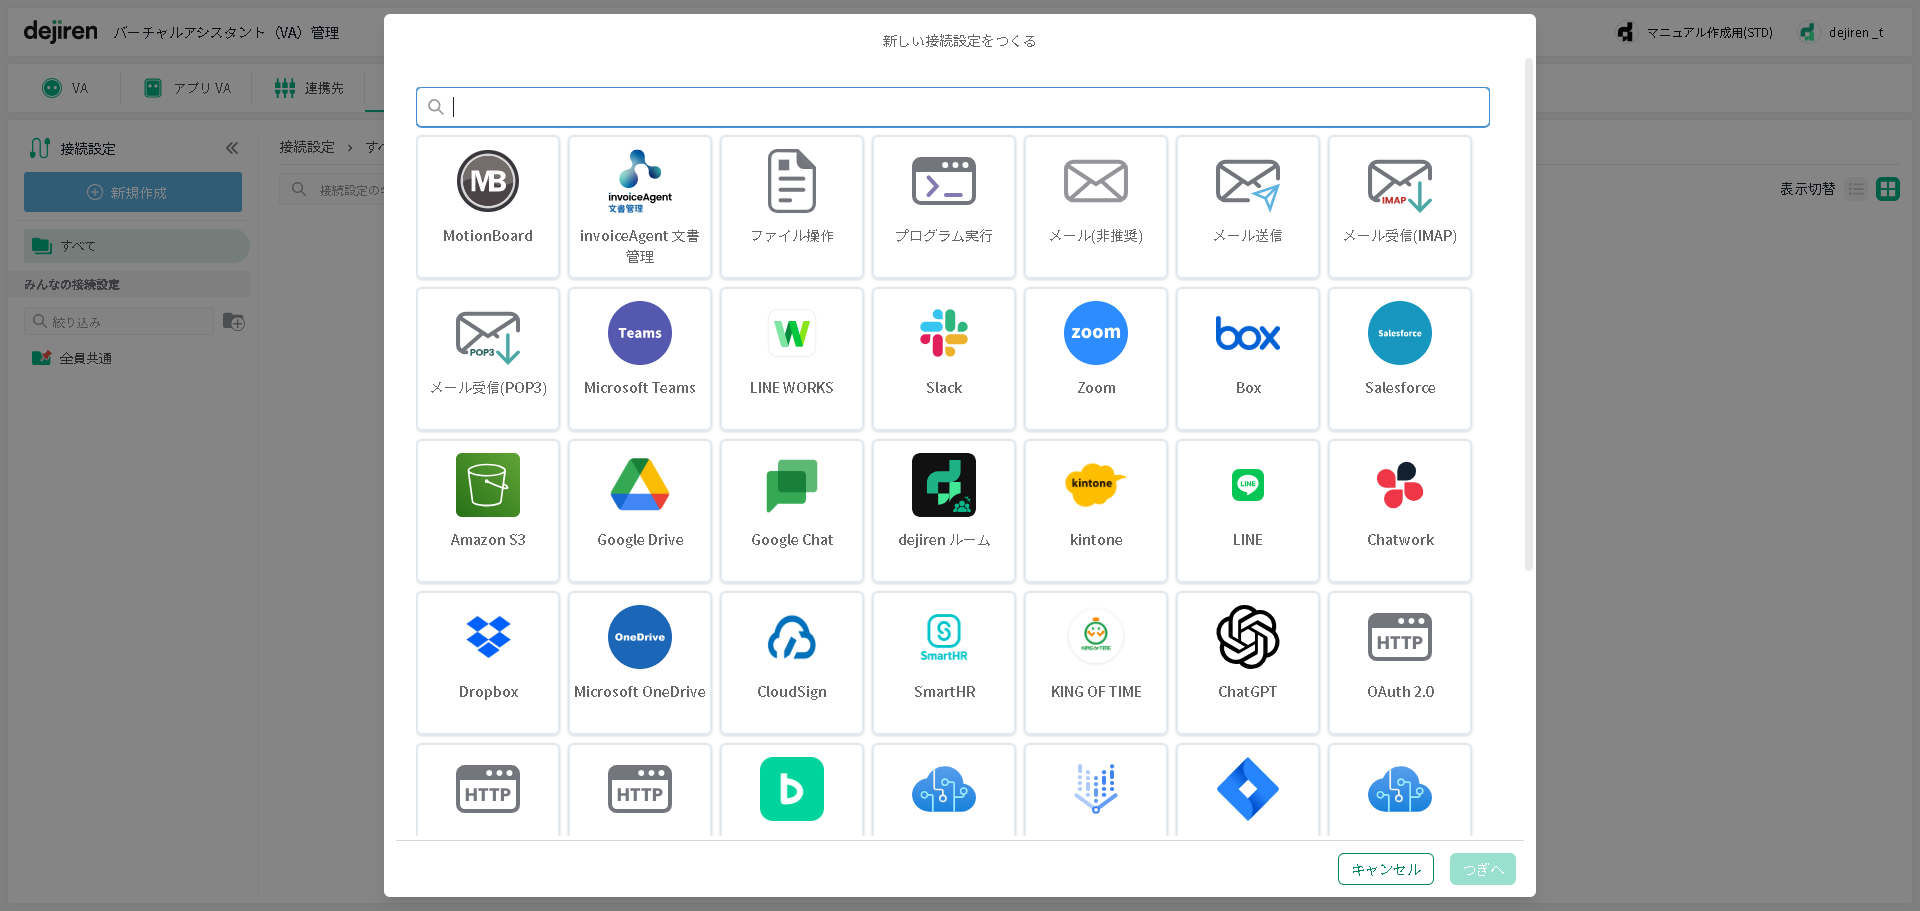
Task: Collapse the 接続設定 sidebar panel
Action: click(232, 148)
